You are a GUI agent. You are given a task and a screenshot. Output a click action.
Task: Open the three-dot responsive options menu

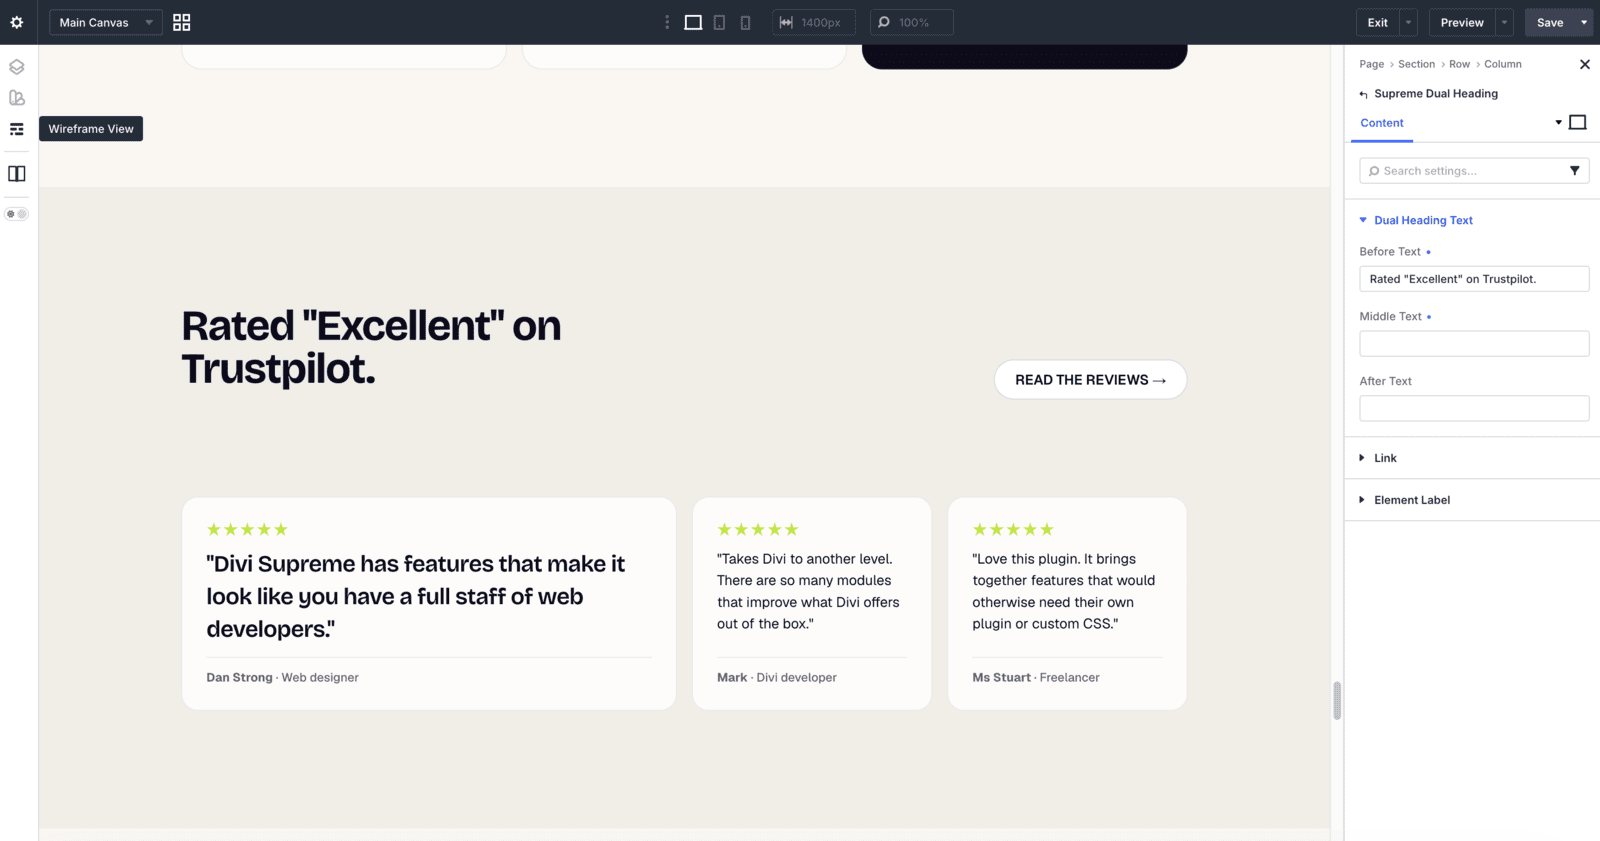click(x=667, y=22)
